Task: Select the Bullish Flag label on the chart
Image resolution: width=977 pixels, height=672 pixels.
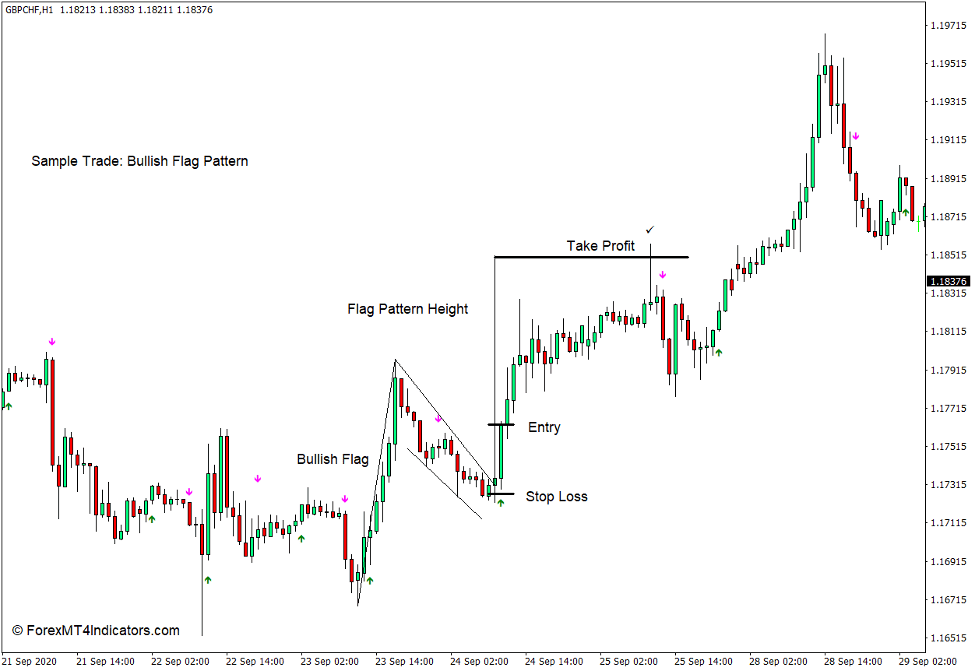Action: pyautogui.click(x=332, y=459)
